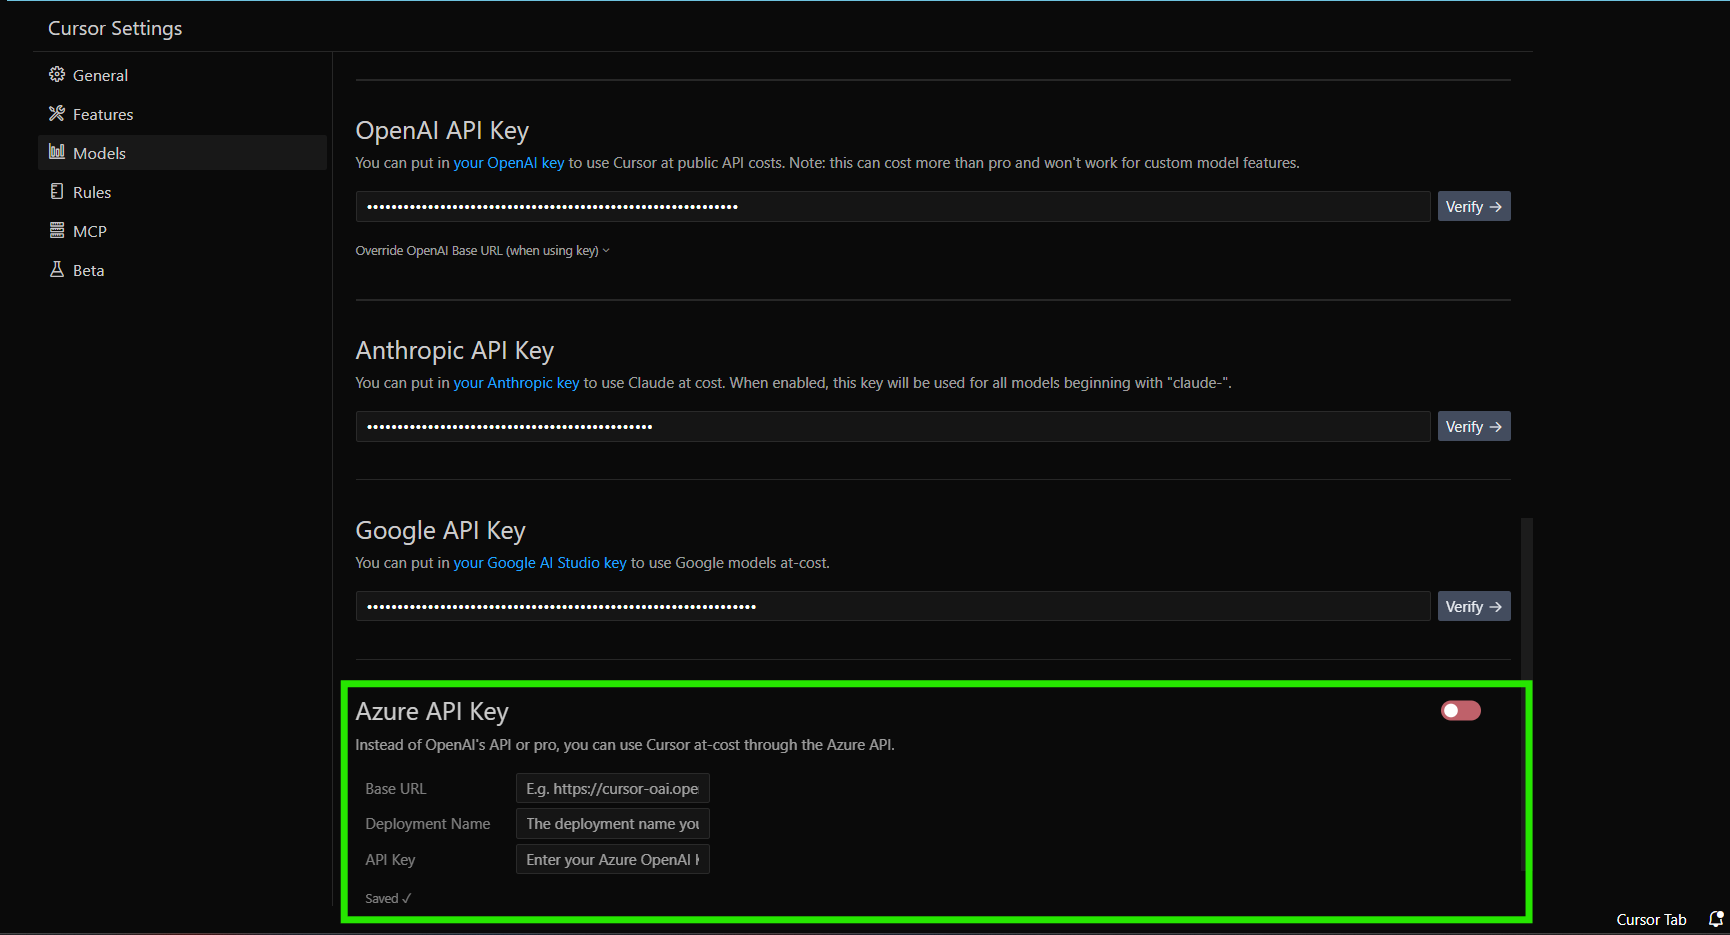
Task: Open 'your Google AI Studio key' link
Action: (x=540, y=563)
